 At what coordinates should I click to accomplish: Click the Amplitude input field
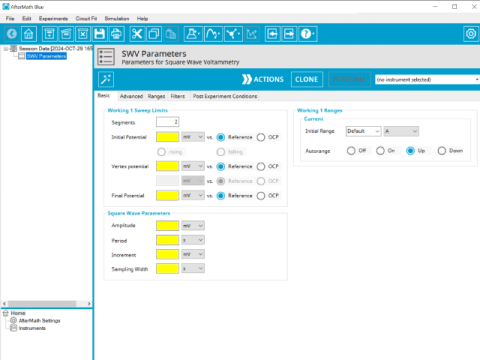tap(167, 226)
